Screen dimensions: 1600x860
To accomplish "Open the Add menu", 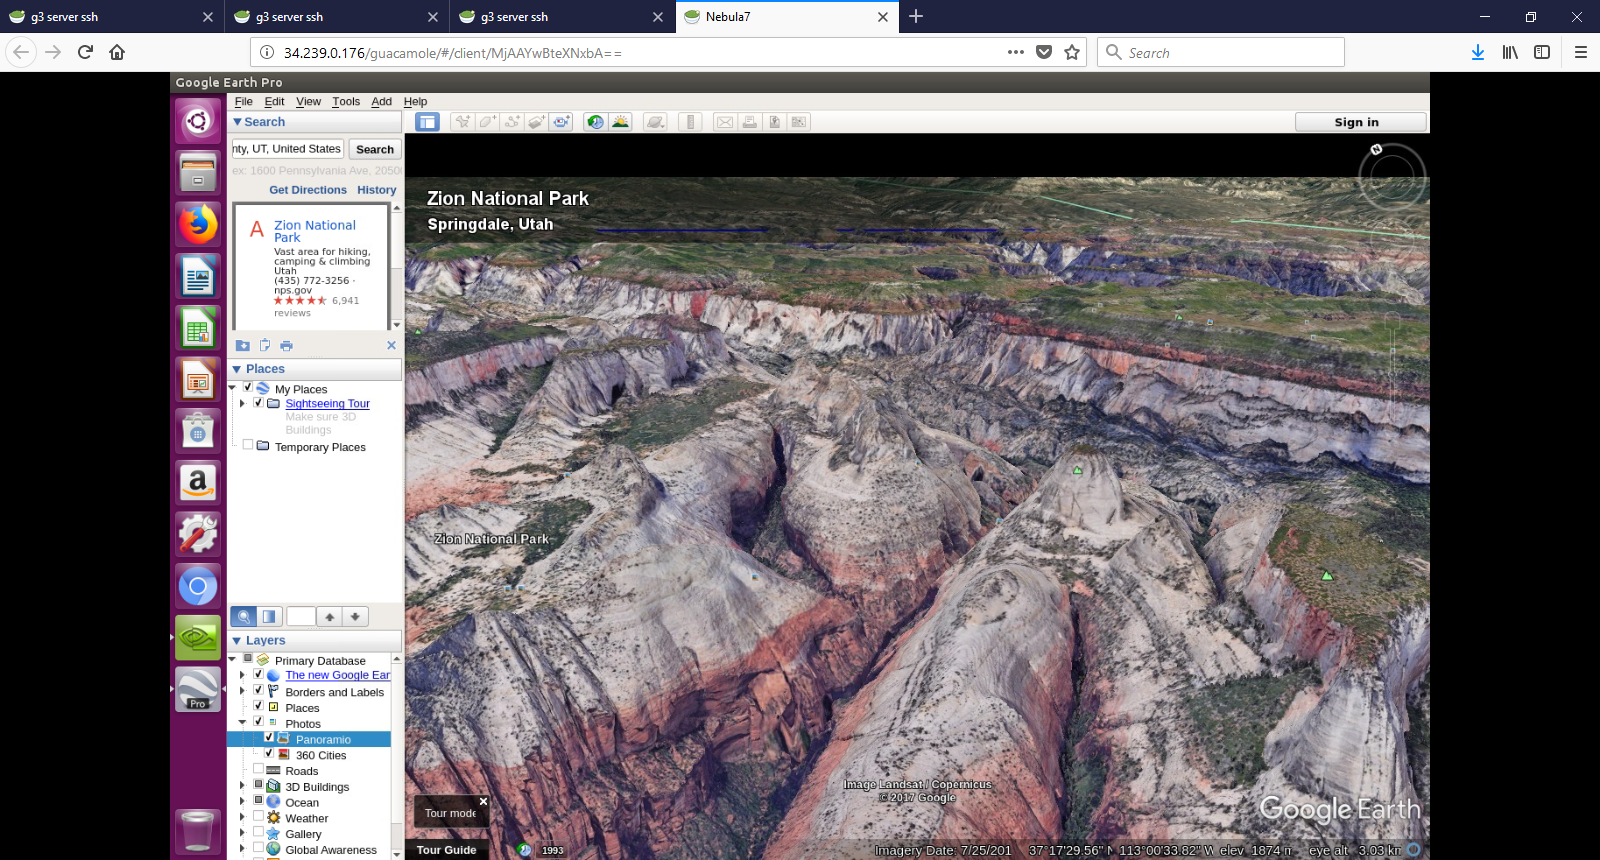I will pos(381,102).
